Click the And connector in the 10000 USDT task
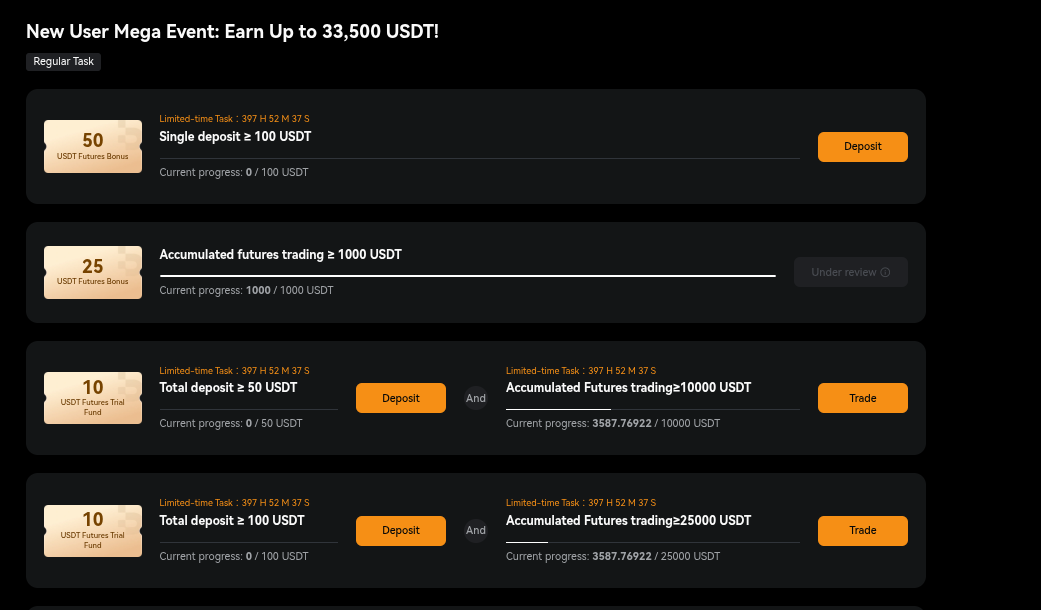The width and height of the screenshot is (1041, 610). point(475,398)
